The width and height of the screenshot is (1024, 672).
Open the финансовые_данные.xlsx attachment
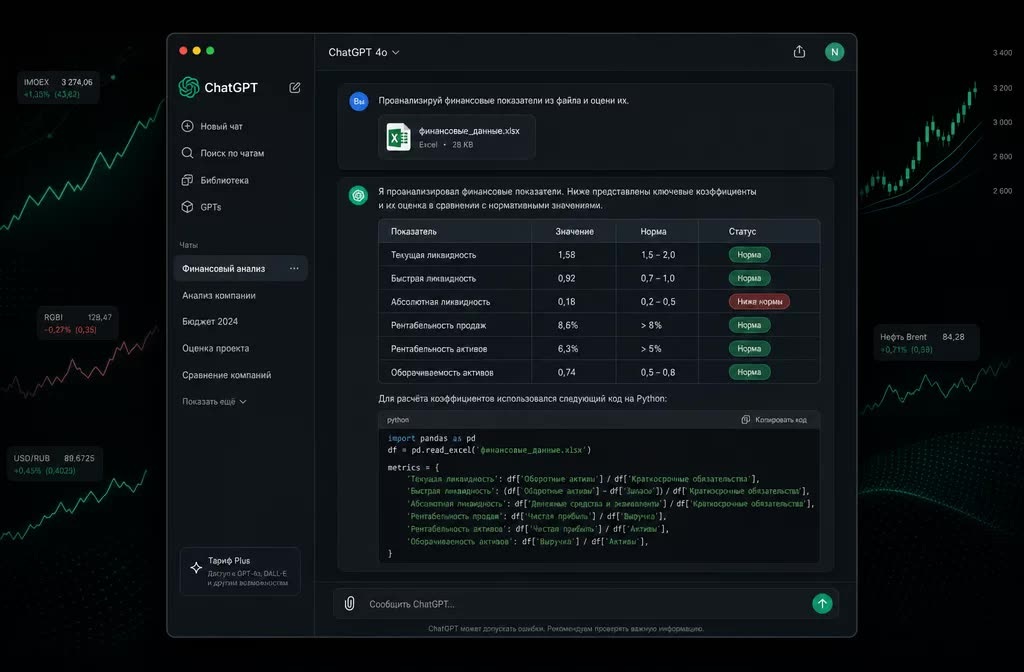coord(456,137)
